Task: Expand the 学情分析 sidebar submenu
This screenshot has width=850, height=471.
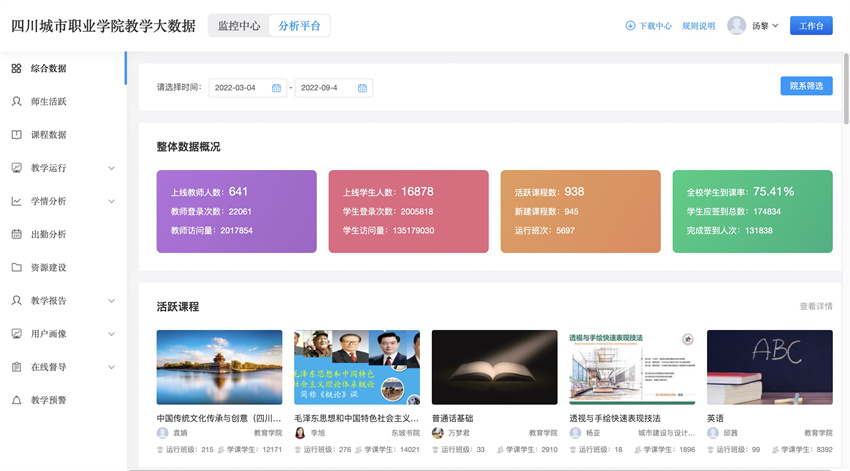Action: pyautogui.click(x=111, y=201)
